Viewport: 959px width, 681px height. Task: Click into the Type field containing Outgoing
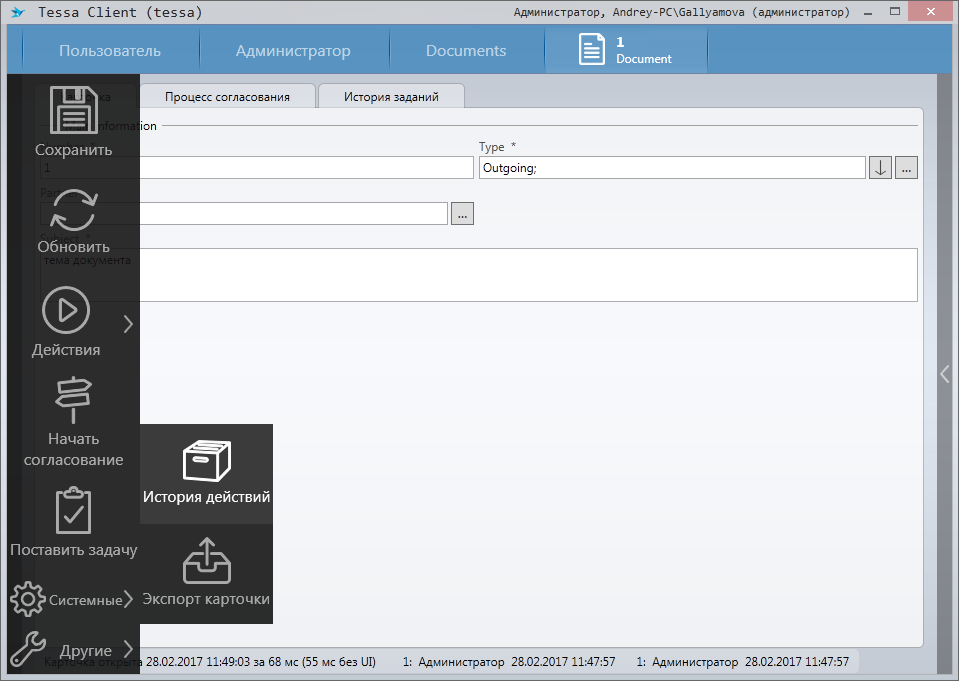[672, 168]
